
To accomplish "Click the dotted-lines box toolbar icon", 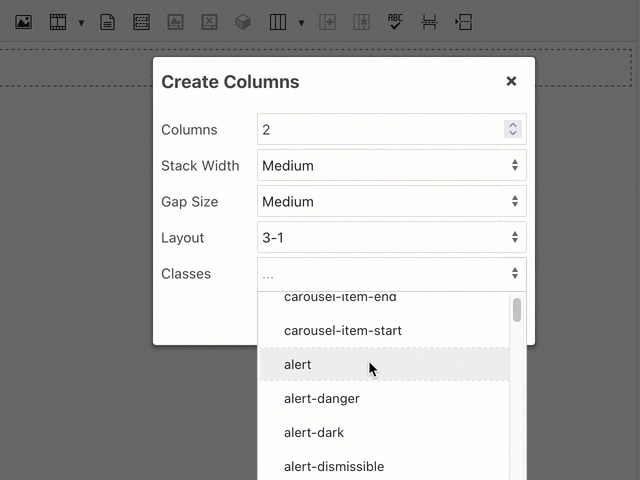I will click(x=141, y=22).
